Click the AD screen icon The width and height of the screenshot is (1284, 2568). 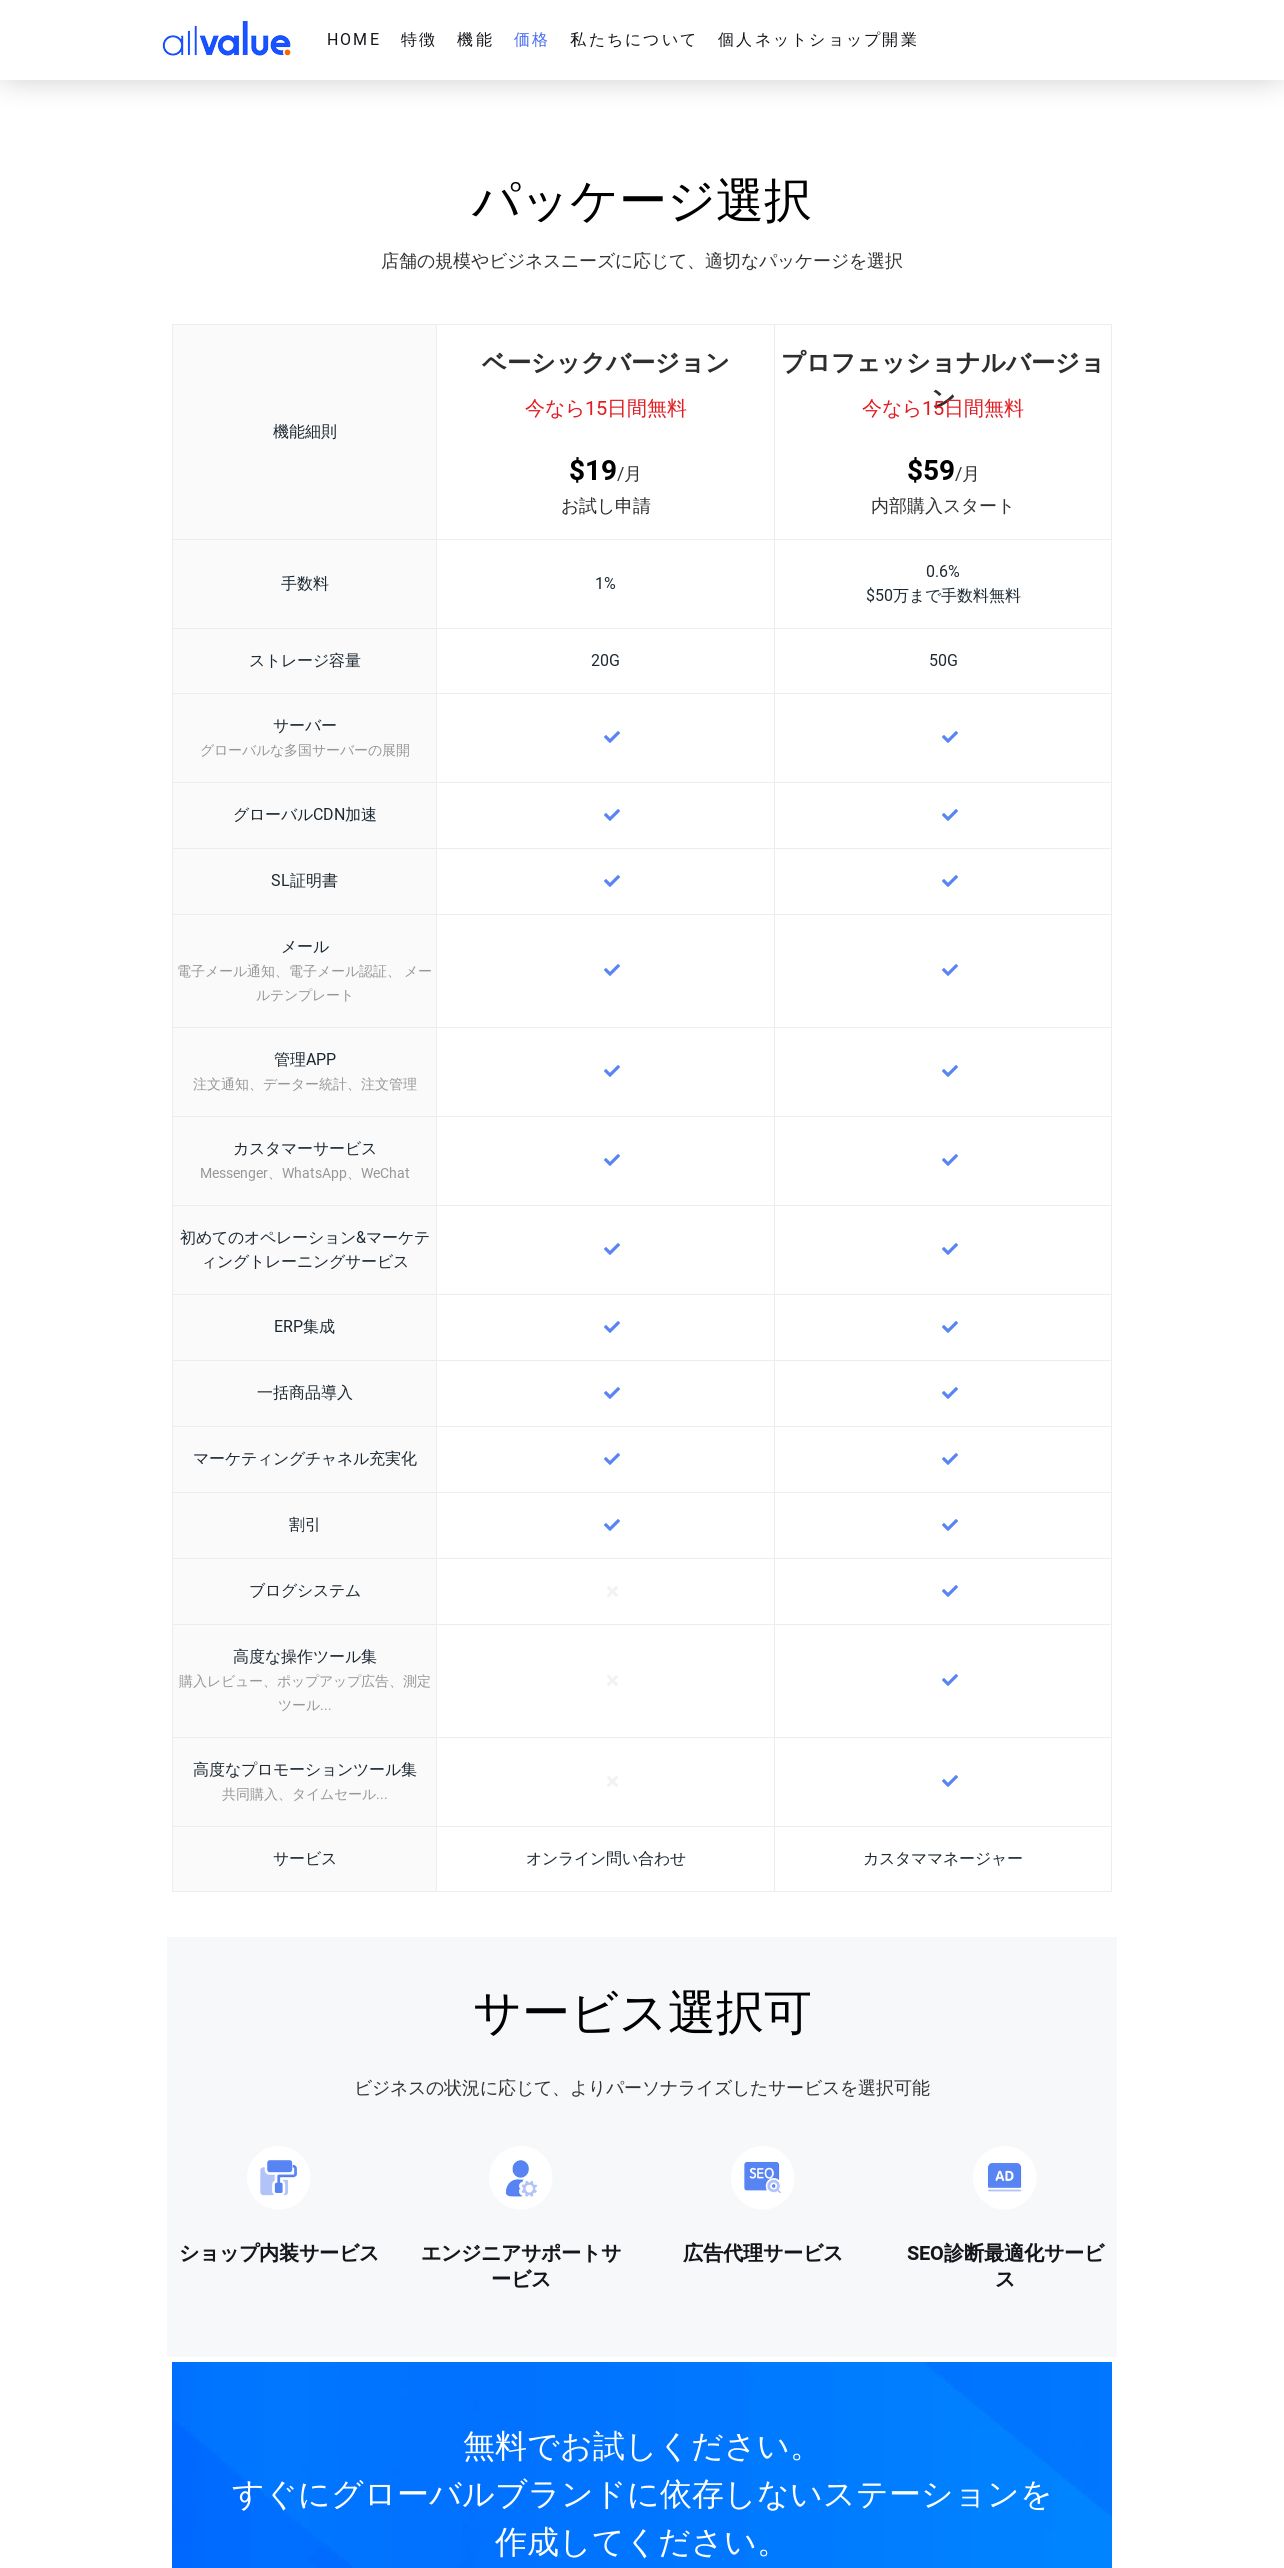pyautogui.click(x=1004, y=2177)
